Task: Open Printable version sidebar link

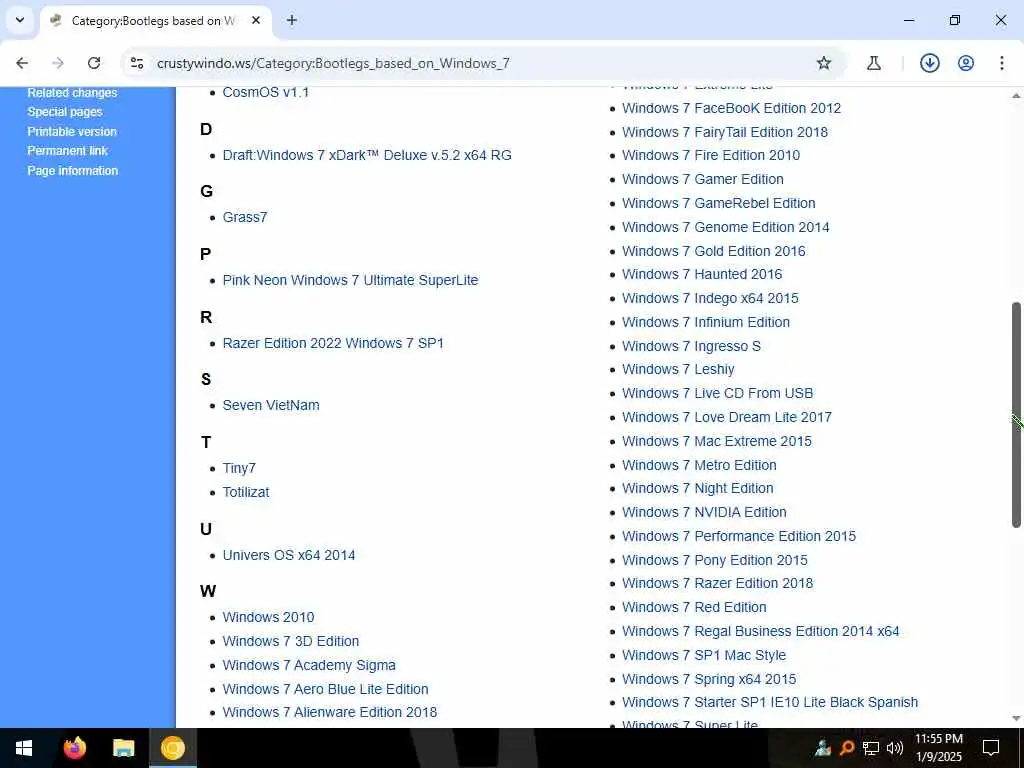Action: (72, 131)
